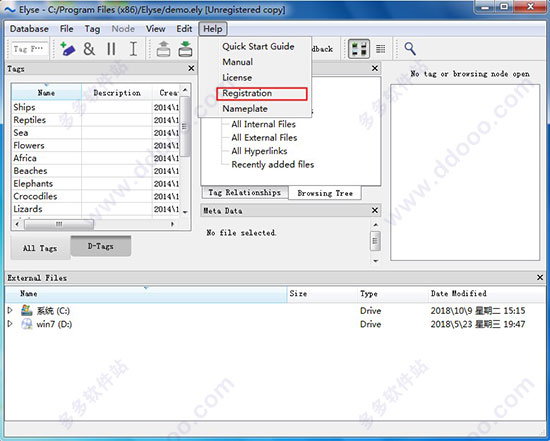Image resolution: width=550 pixels, height=441 pixels.
Task: Select the Flowers tag row
Action: click(95, 145)
